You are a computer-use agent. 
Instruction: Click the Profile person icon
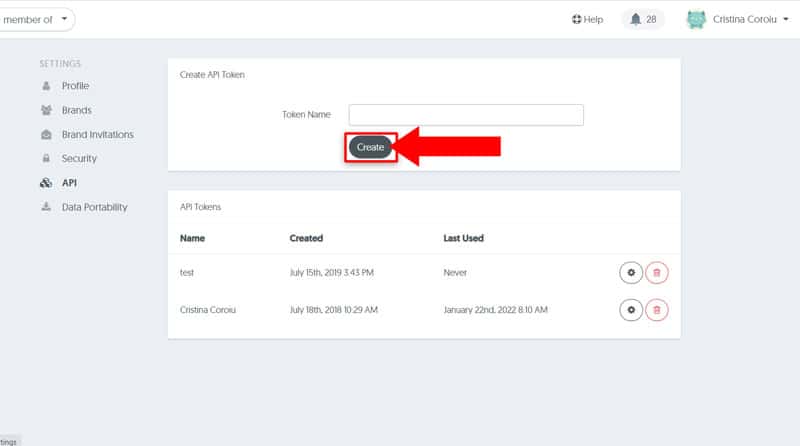coord(46,86)
